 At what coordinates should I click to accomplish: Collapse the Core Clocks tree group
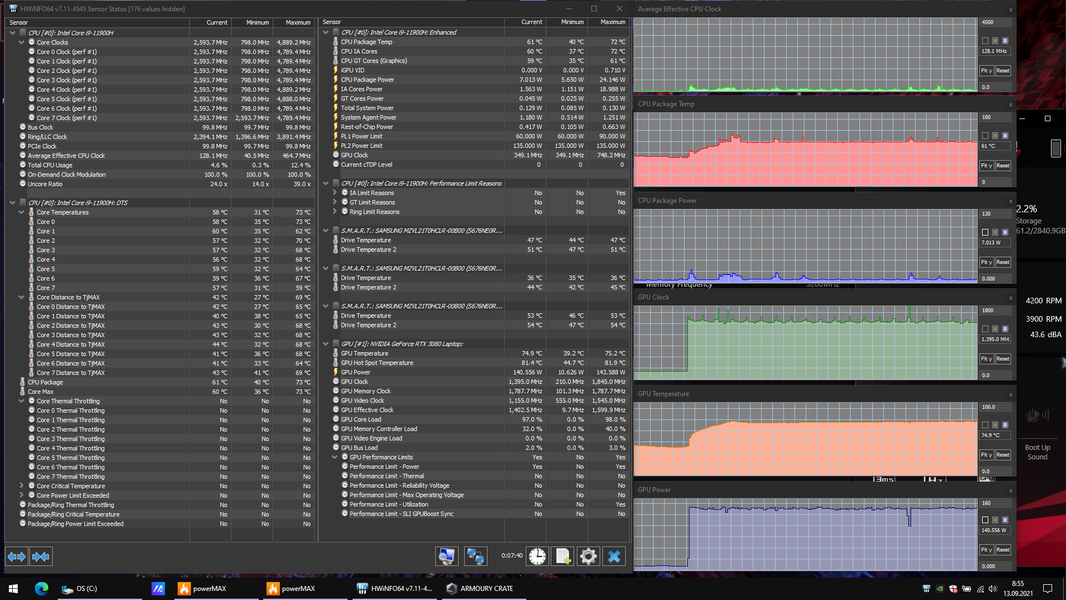22,42
